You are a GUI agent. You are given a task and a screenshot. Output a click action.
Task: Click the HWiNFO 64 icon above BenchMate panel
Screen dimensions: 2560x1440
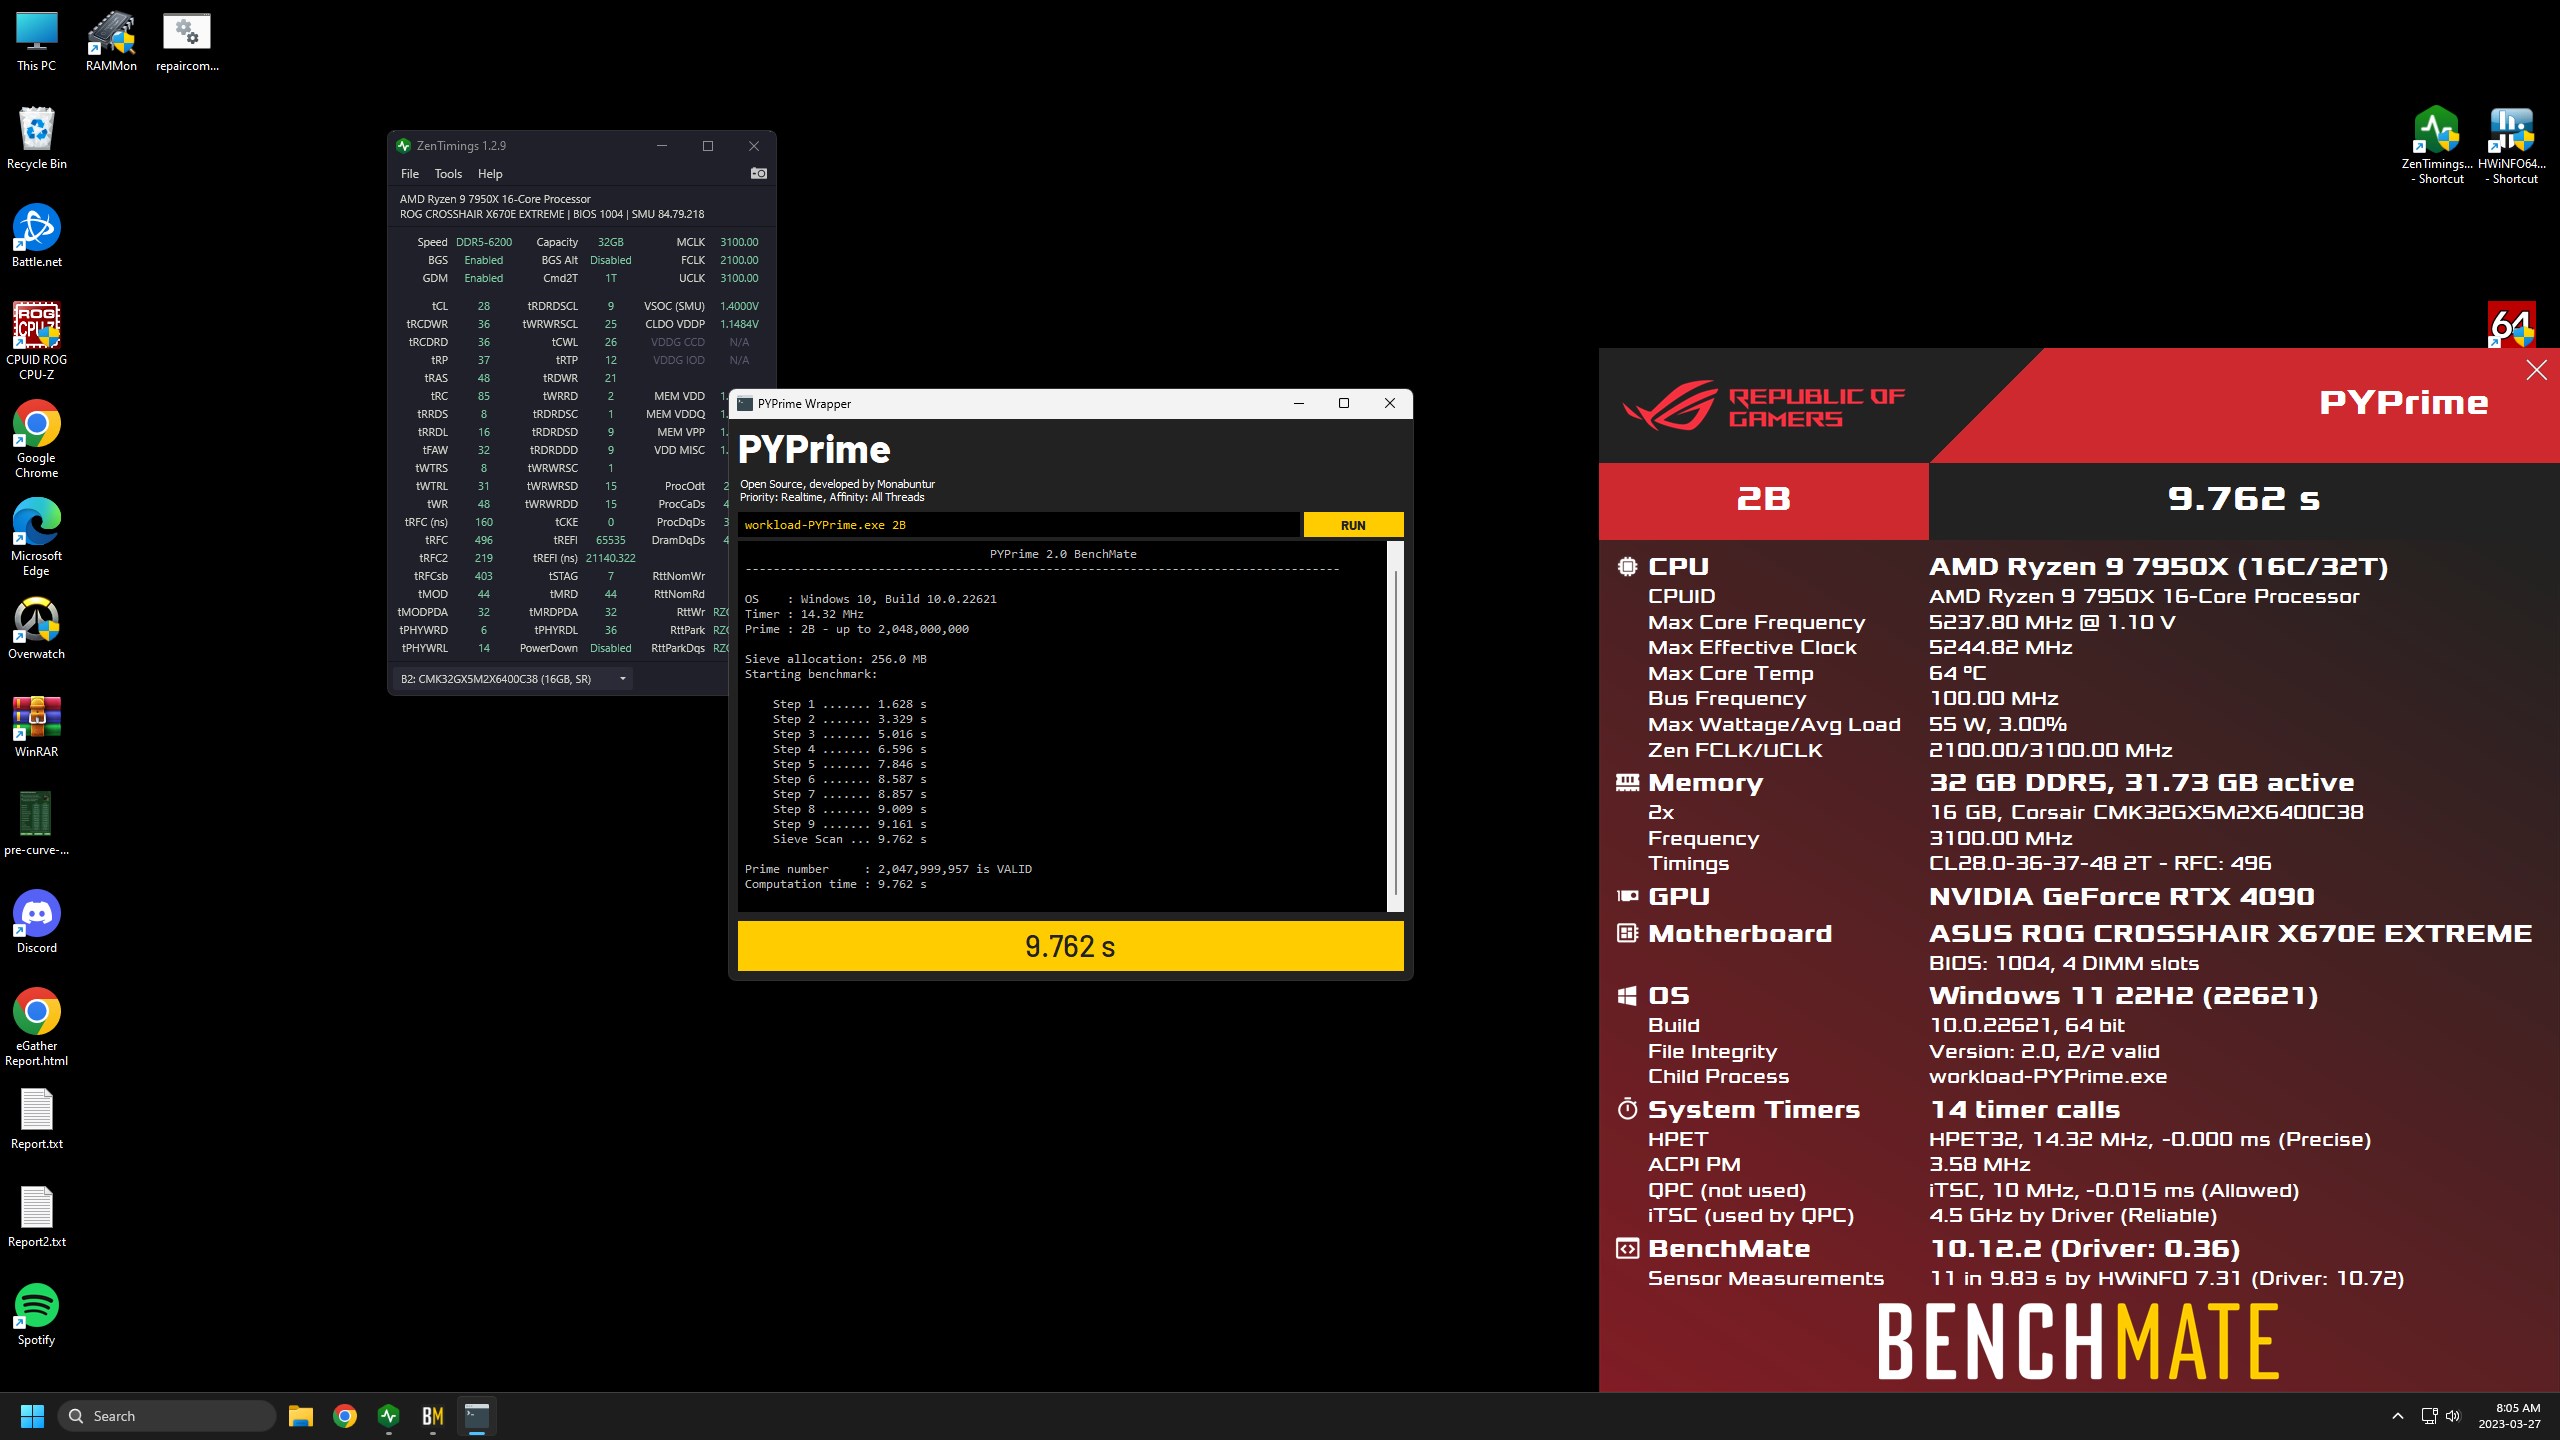point(2511,325)
